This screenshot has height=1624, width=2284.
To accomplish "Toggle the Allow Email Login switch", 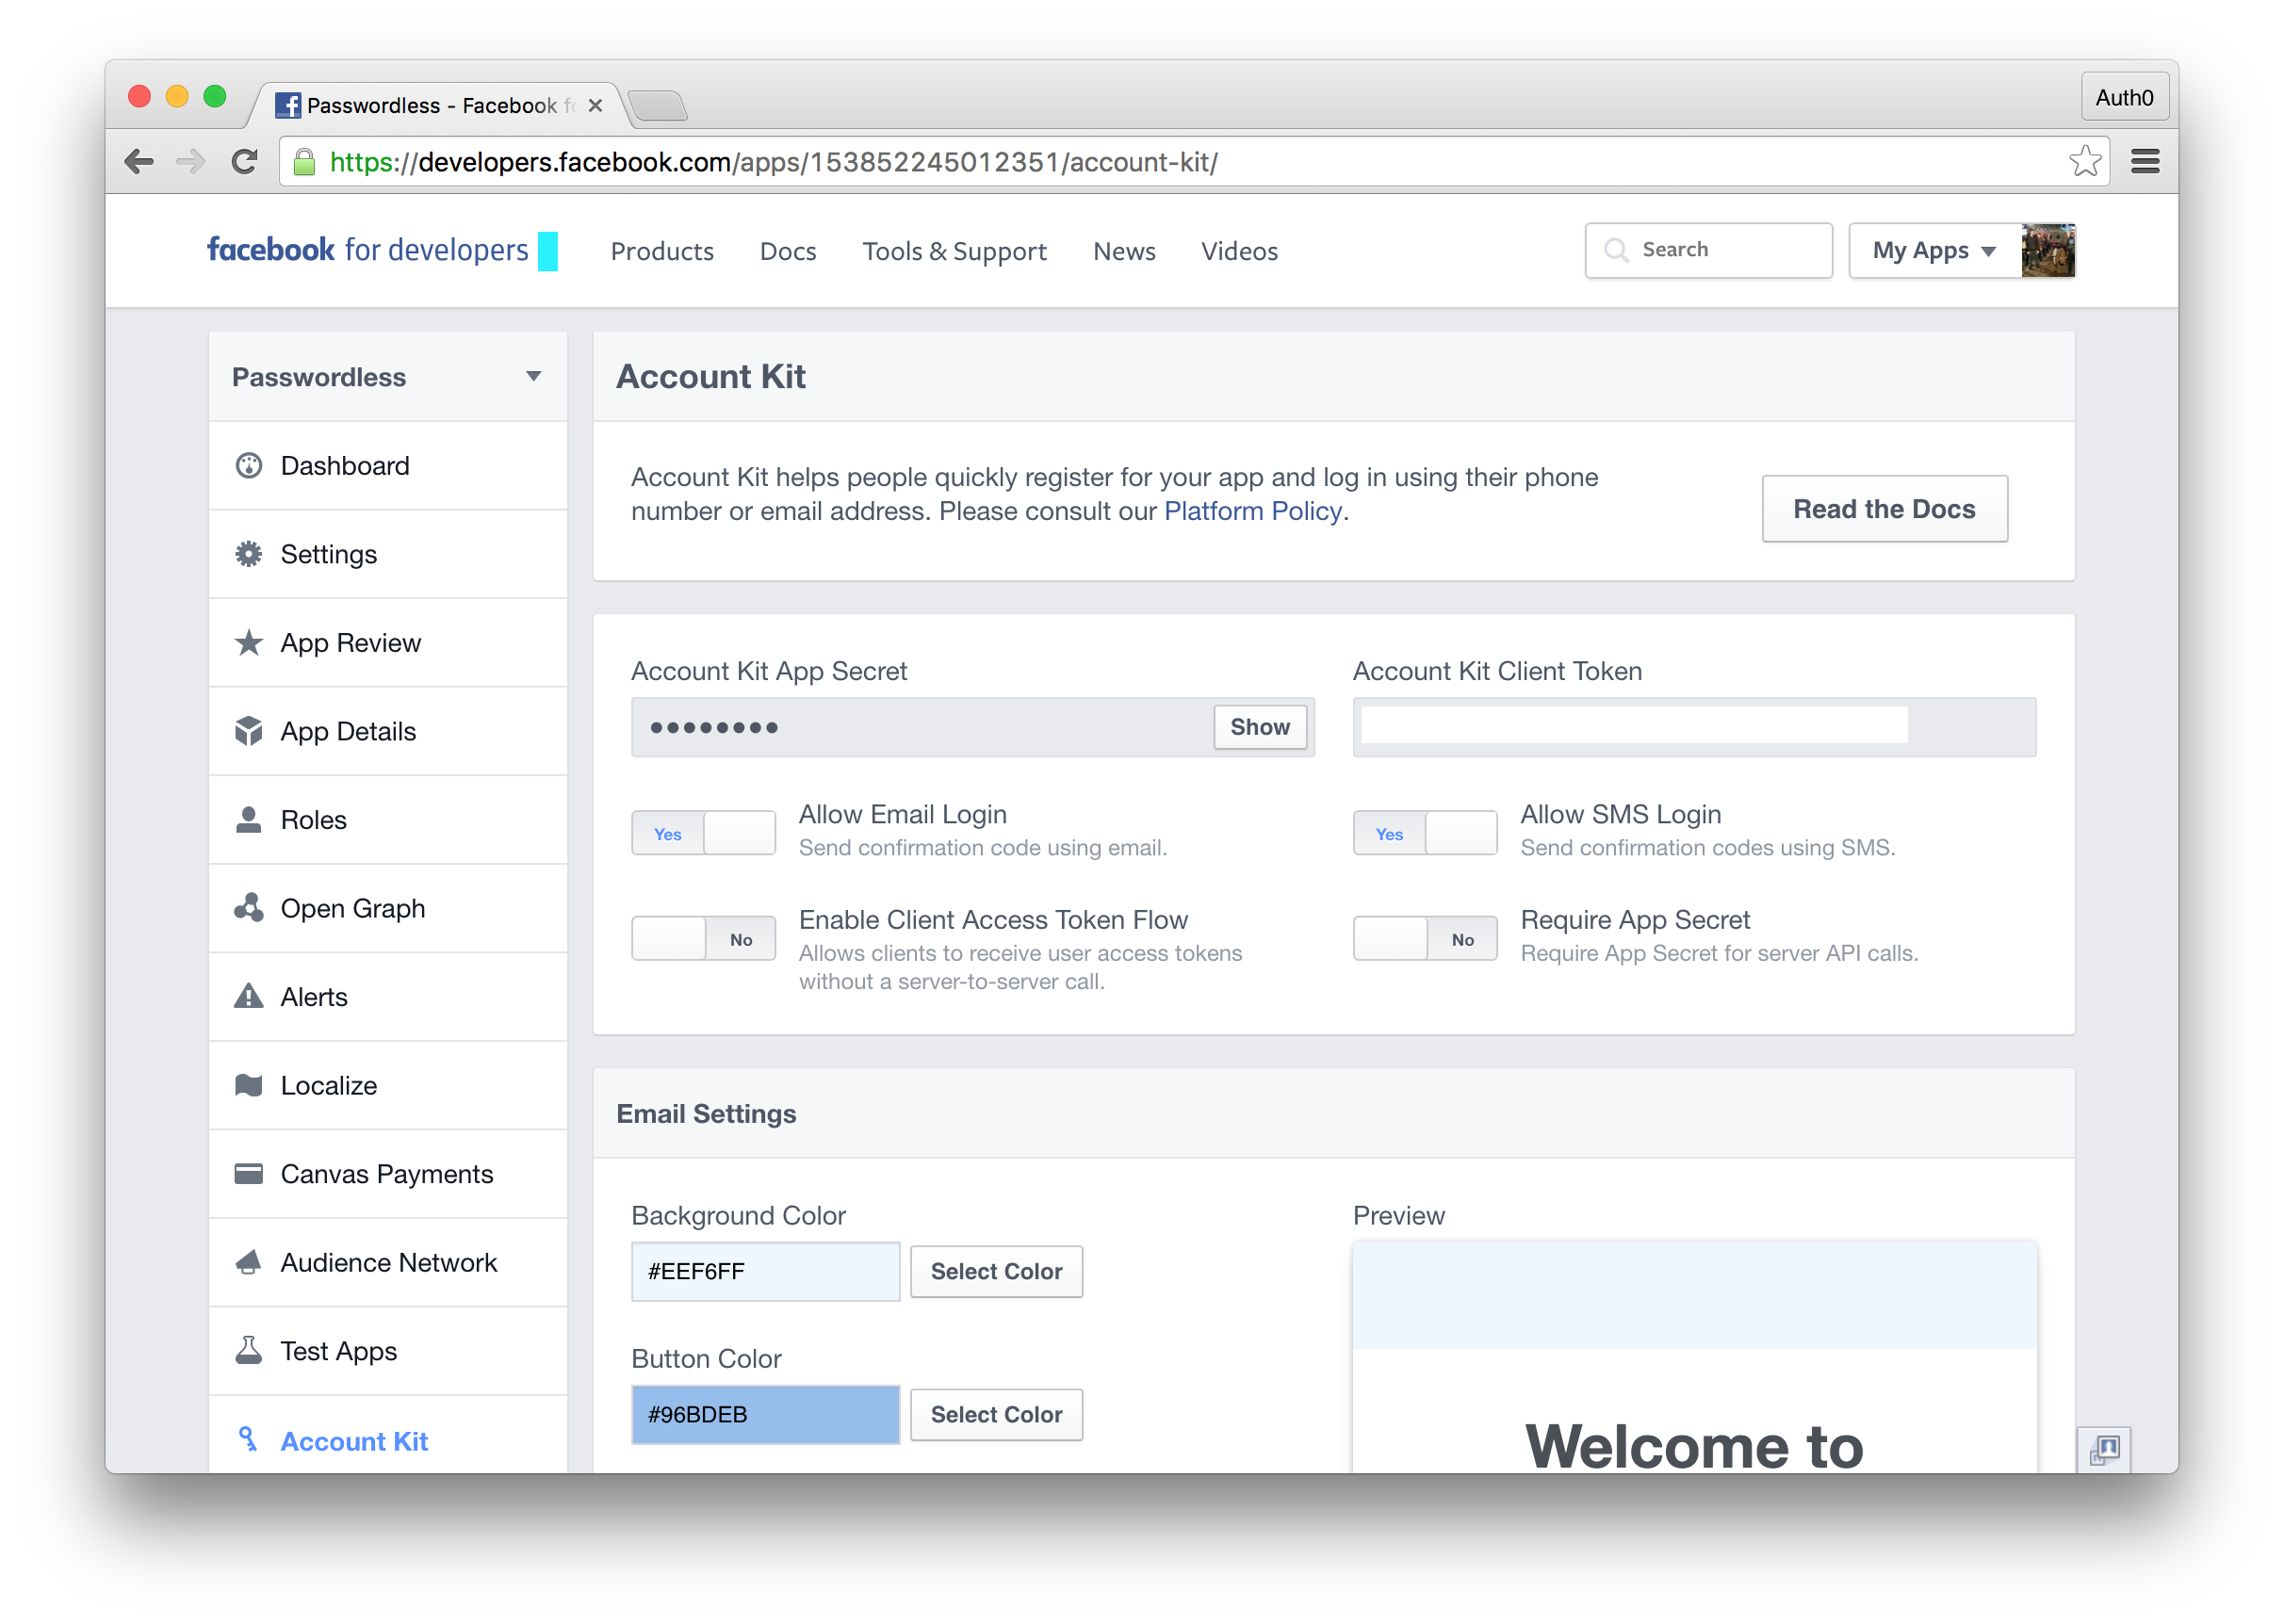I will point(703,833).
